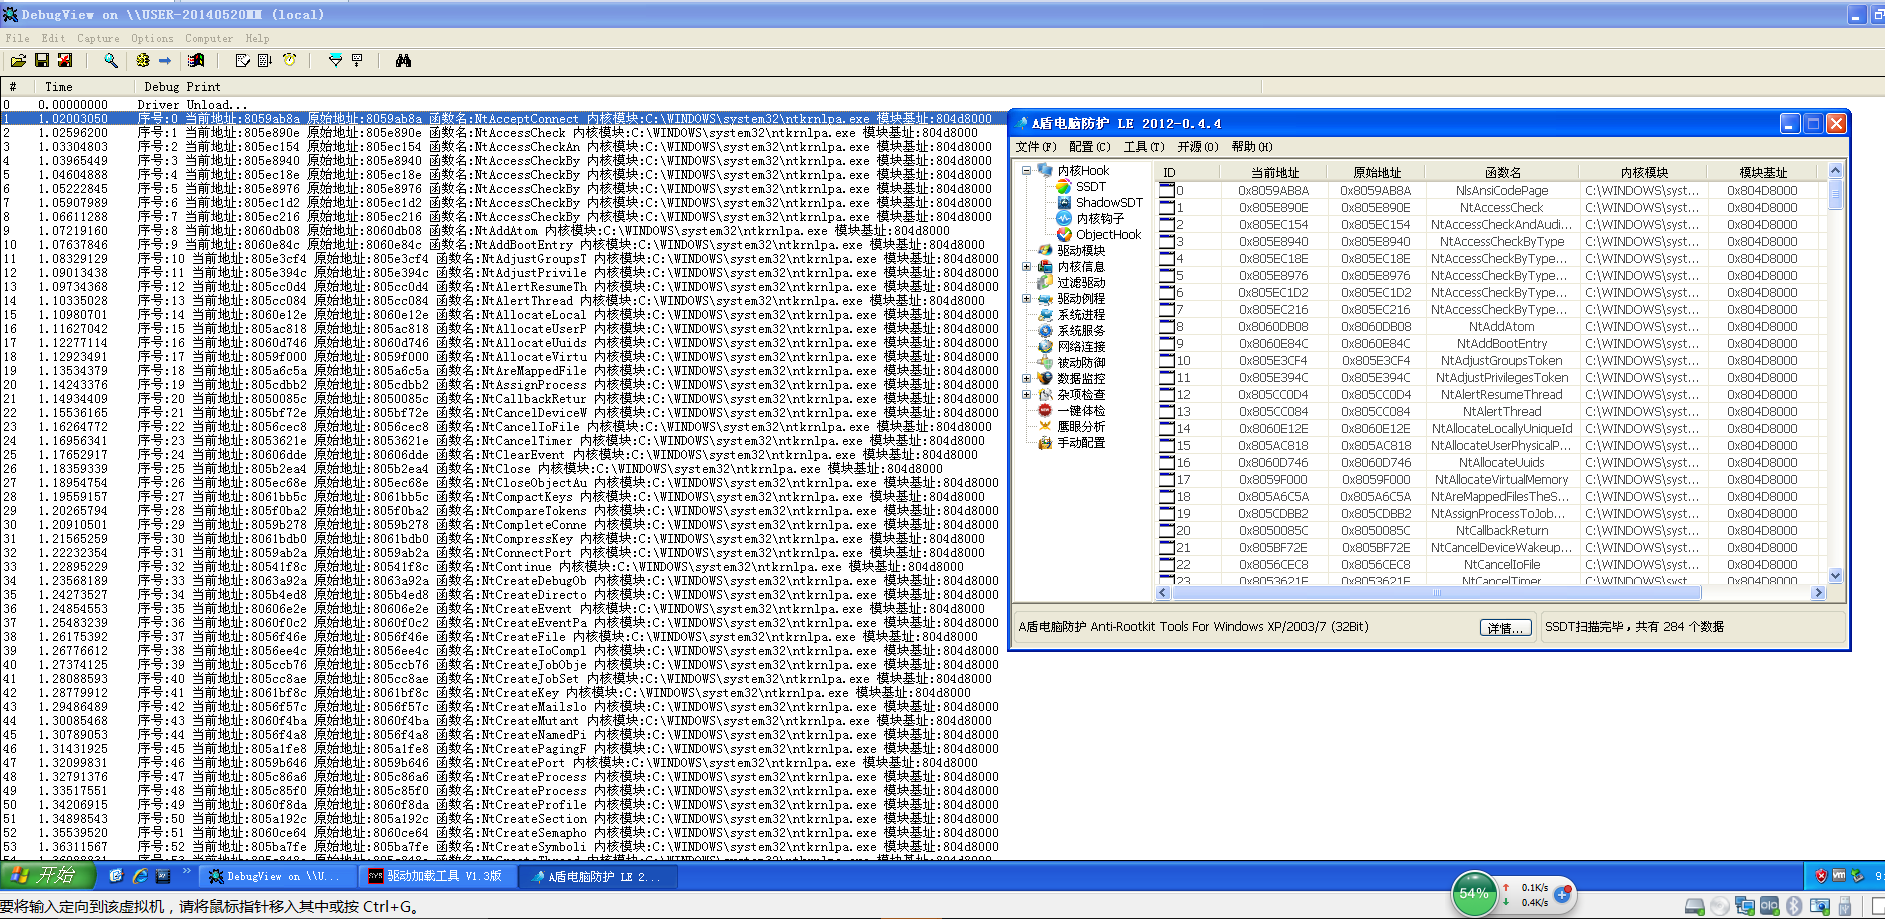Click the SSDT table horizontal scrollbar thumb
This screenshot has height=919, width=1885.
[x=1437, y=593]
